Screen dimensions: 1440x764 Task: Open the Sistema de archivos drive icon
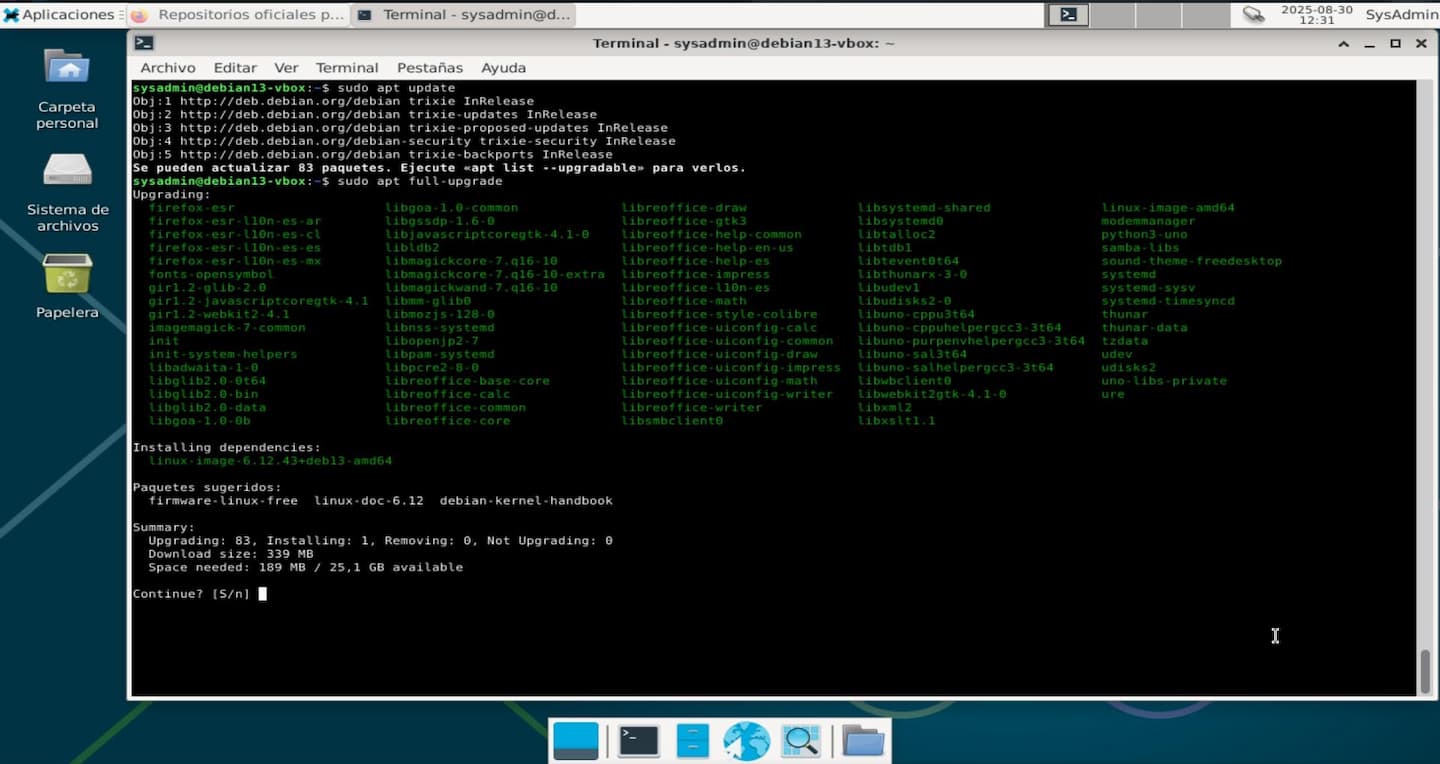coord(67,170)
